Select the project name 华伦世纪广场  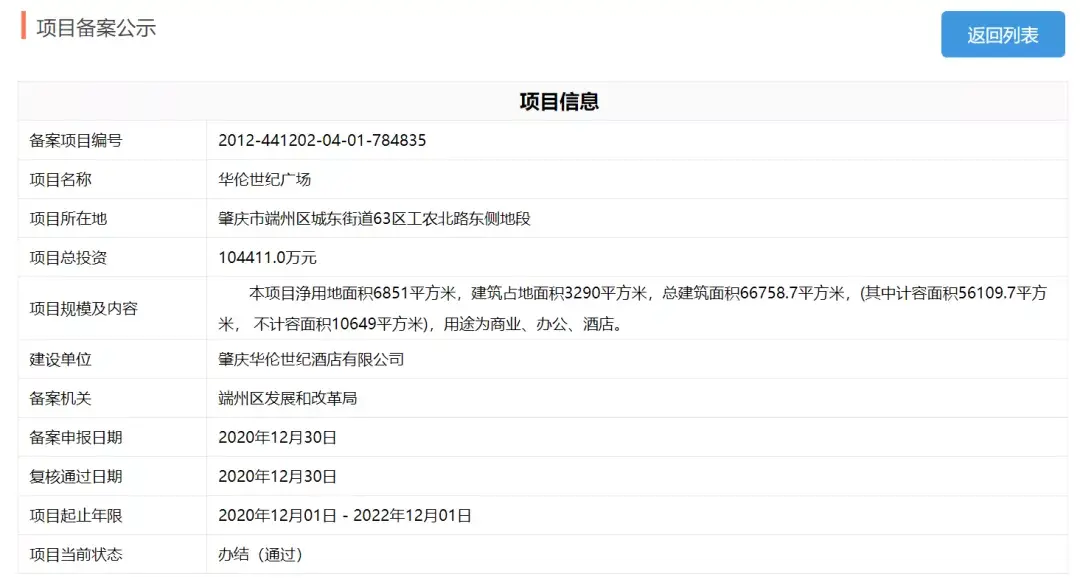(265, 180)
